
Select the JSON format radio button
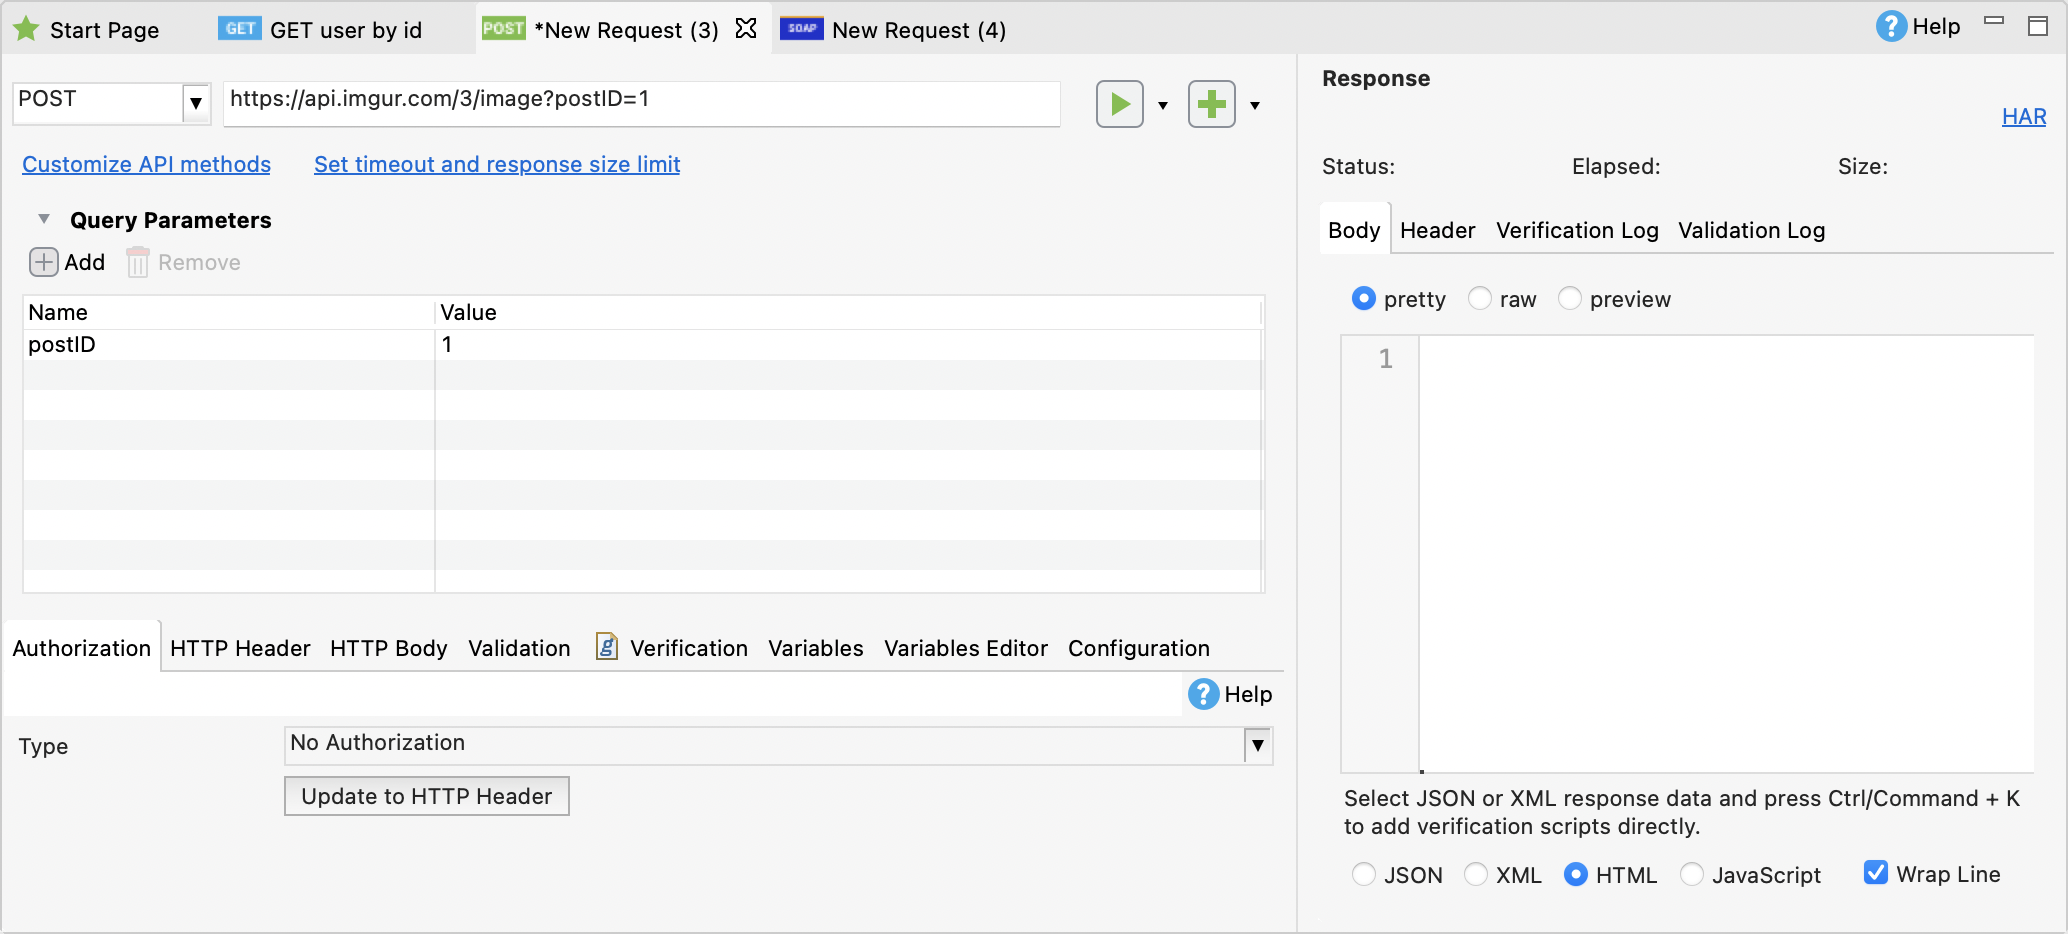click(x=1364, y=875)
